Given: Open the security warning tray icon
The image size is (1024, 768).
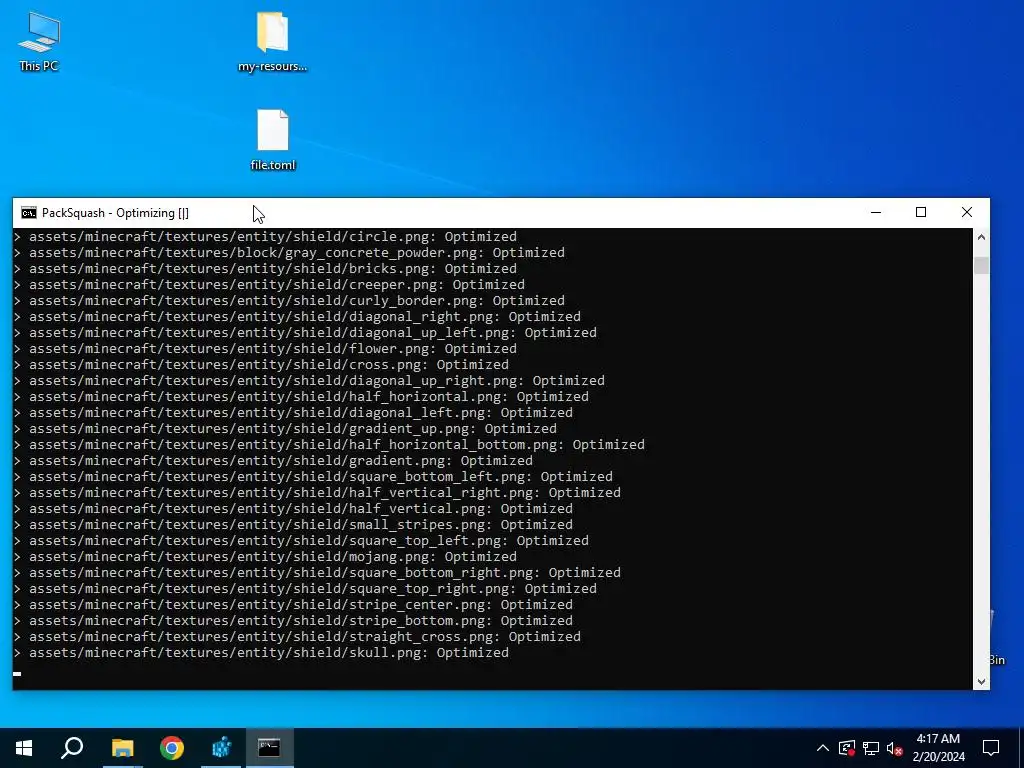Looking at the screenshot, I should [847, 748].
